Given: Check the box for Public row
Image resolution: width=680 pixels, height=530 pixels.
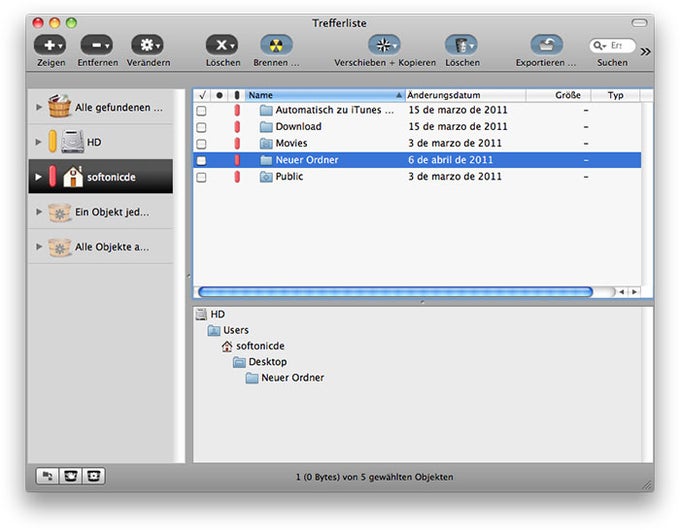Looking at the screenshot, I should 201,177.
